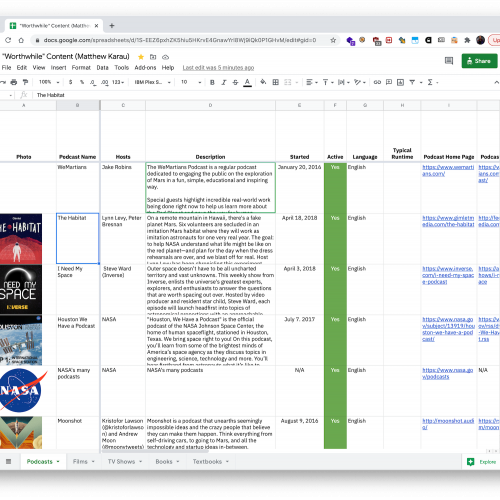This screenshot has height=500, width=500.
Task: Open the Edit menu
Action: [22, 68]
